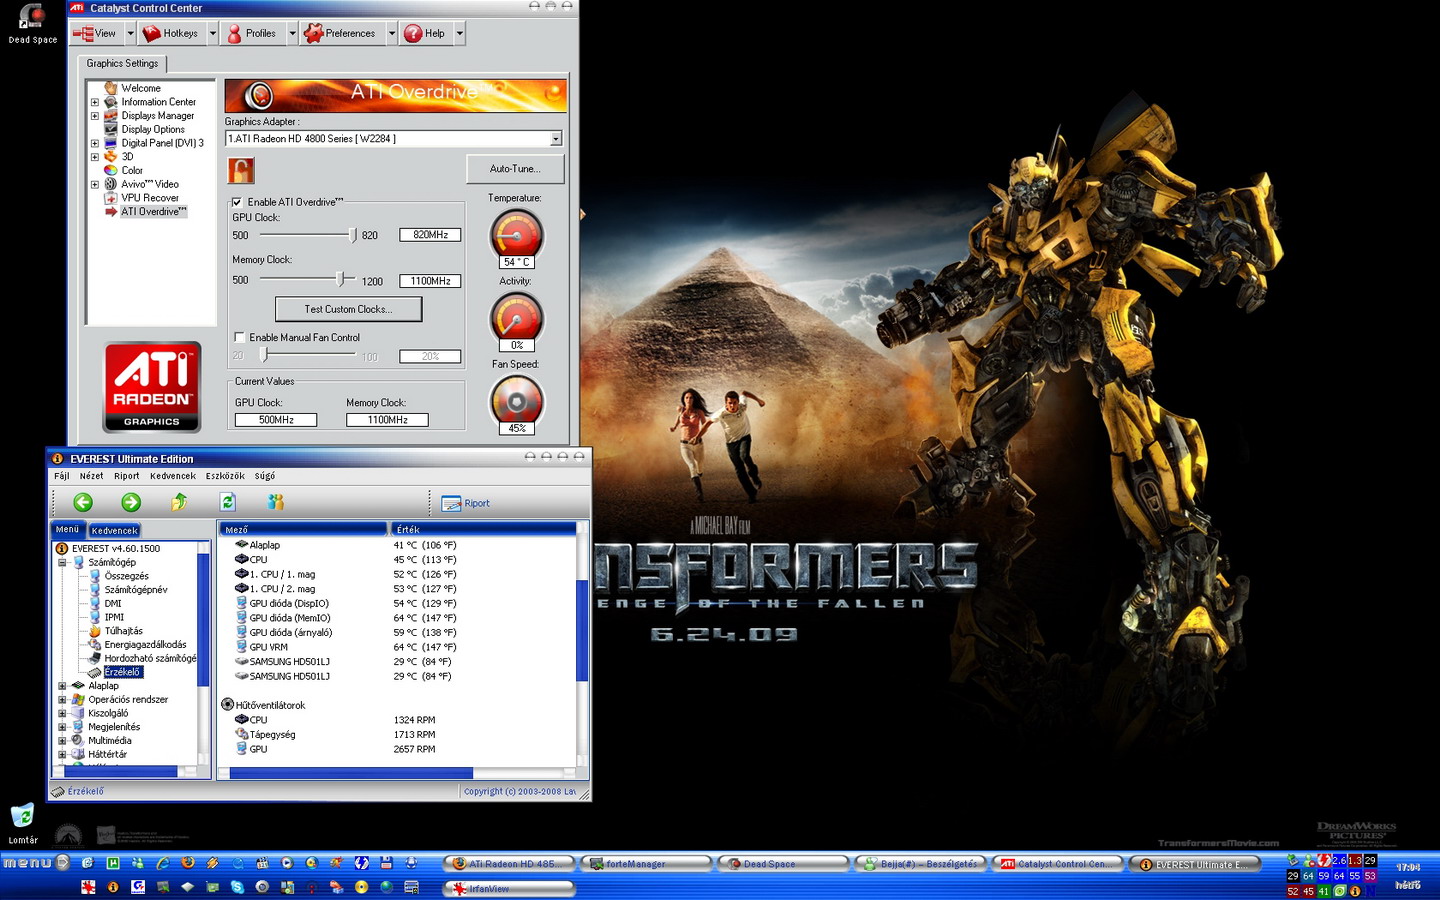Screen dimensions: 1440x900
Task: Open the View button dropdown arrow
Action: coord(130,33)
